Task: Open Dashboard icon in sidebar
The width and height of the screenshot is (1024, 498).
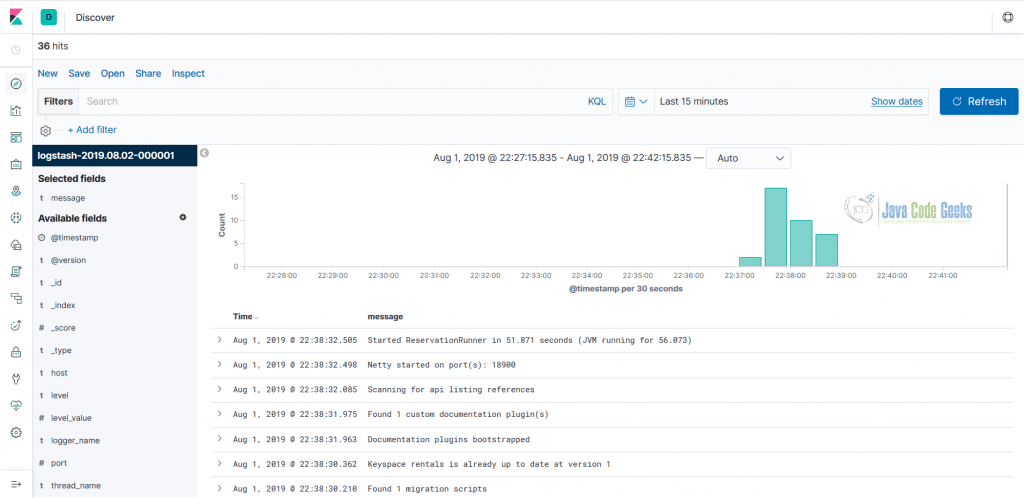Action: [16, 137]
